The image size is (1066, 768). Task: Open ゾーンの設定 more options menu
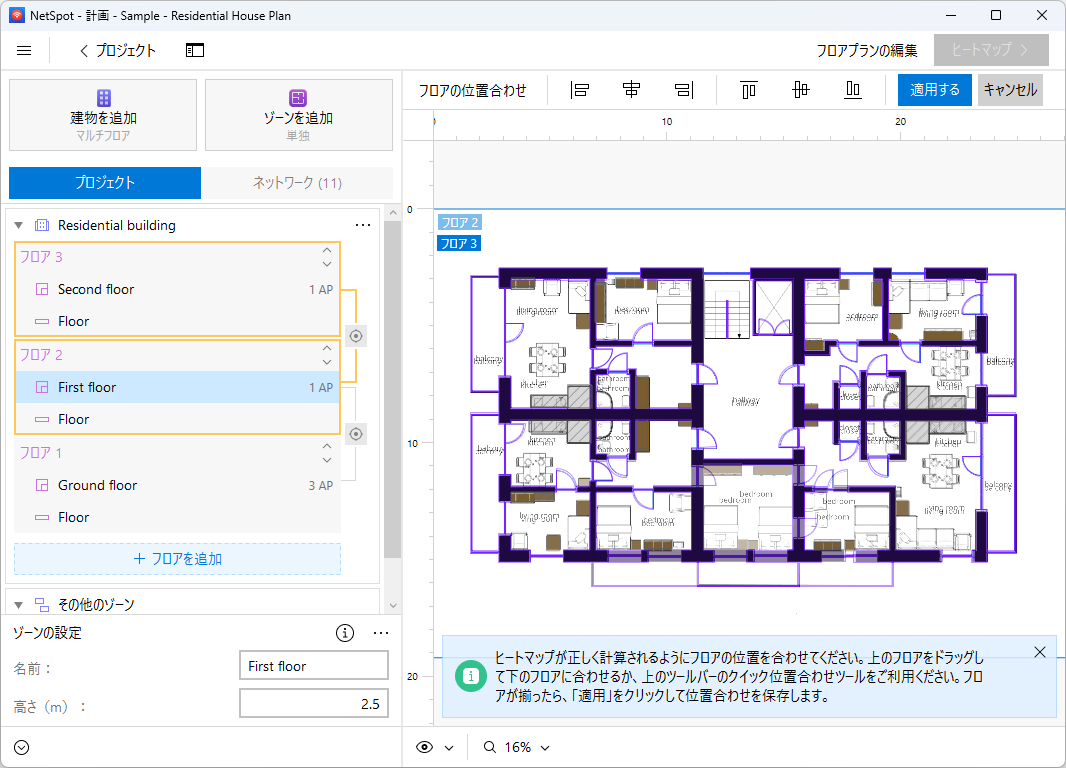[x=381, y=633]
